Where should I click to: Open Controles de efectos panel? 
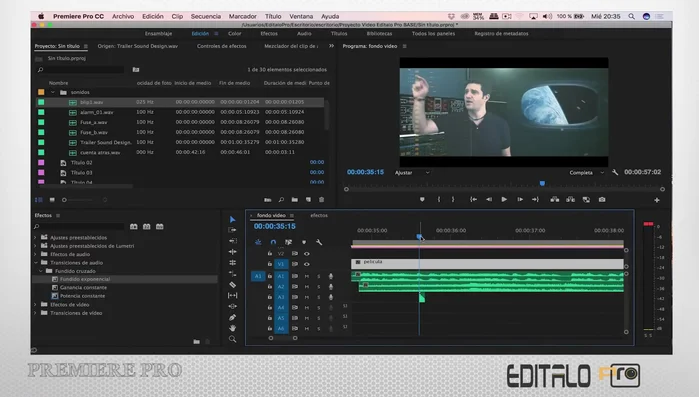pos(222,46)
